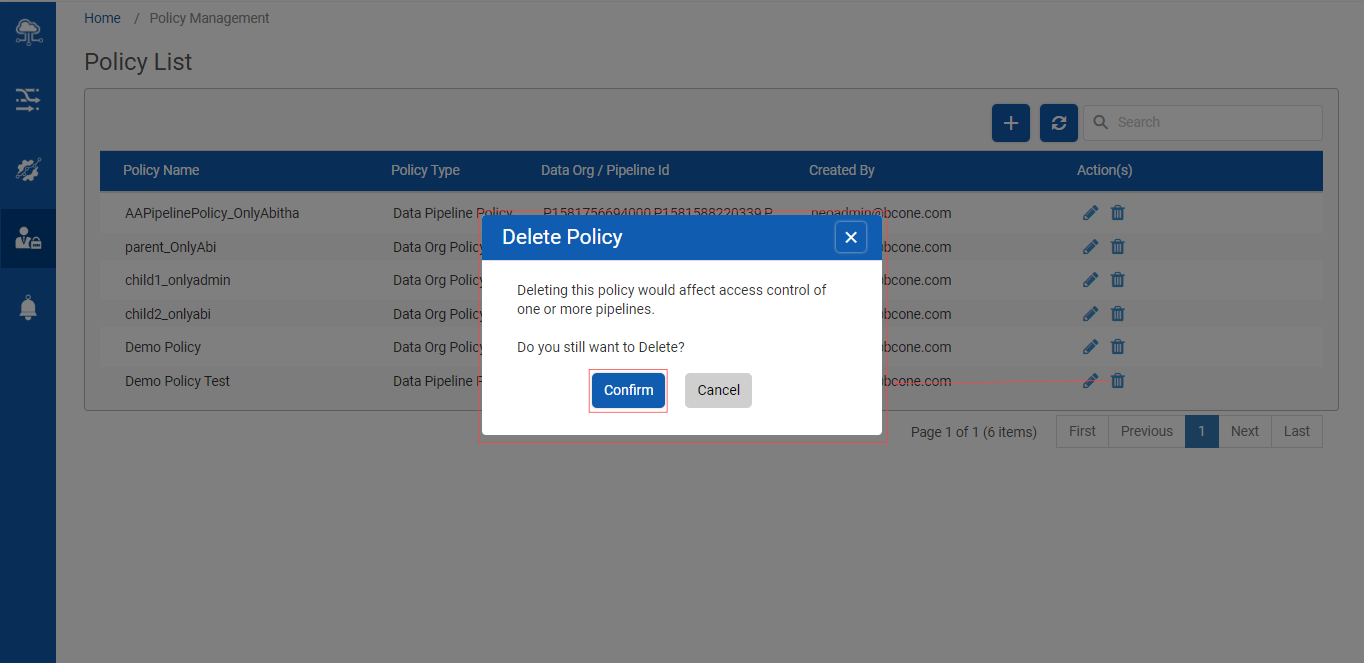This screenshot has width=1364, height=663.
Task: Jump to the Last page
Action: (1296, 431)
